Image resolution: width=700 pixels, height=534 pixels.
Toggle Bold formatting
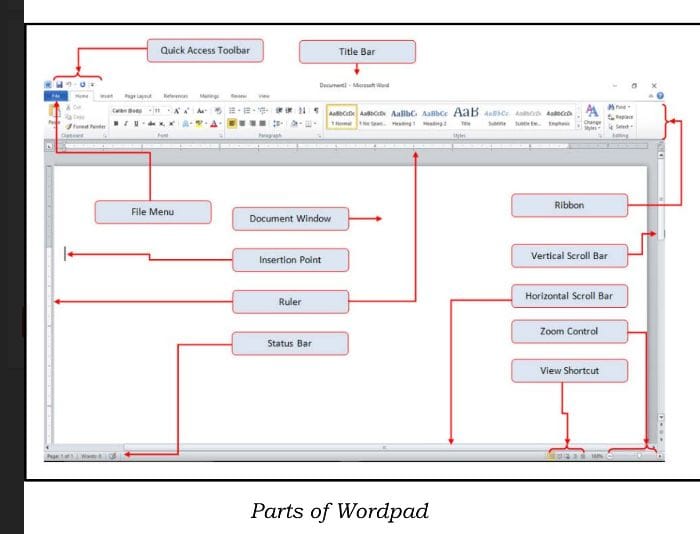[x=116, y=124]
